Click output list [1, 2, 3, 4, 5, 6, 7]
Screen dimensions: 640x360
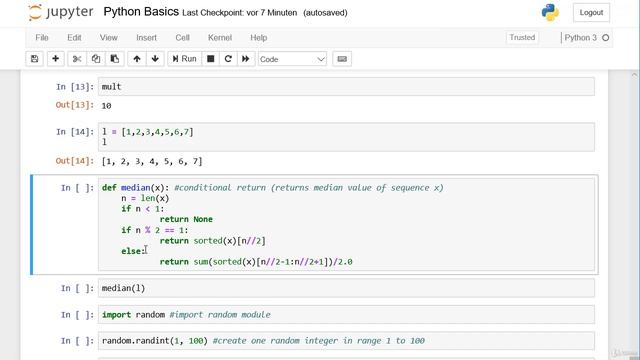(152, 161)
